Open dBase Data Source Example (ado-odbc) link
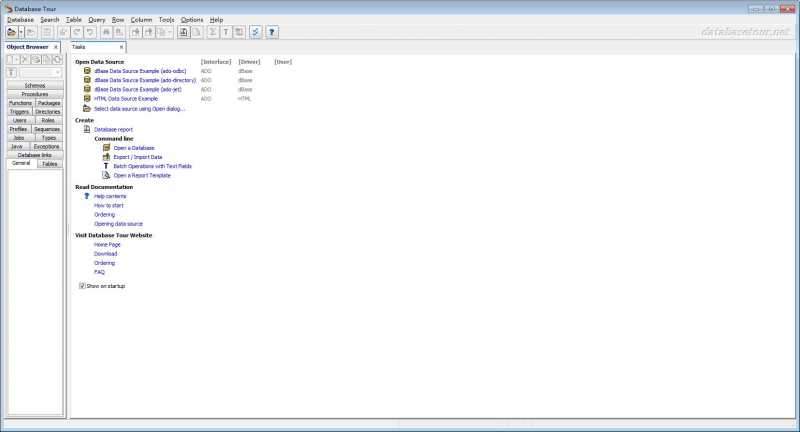This screenshot has width=800, height=432. click(140, 71)
